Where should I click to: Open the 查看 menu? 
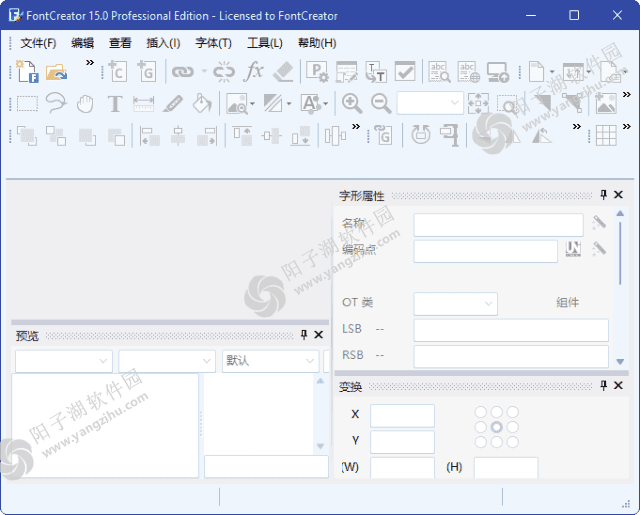coord(120,43)
